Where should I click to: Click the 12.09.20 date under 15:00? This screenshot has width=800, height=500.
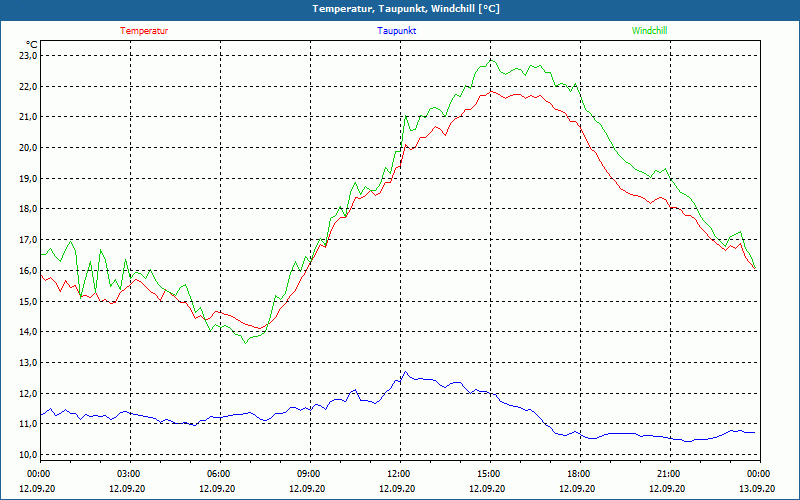tap(487, 488)
